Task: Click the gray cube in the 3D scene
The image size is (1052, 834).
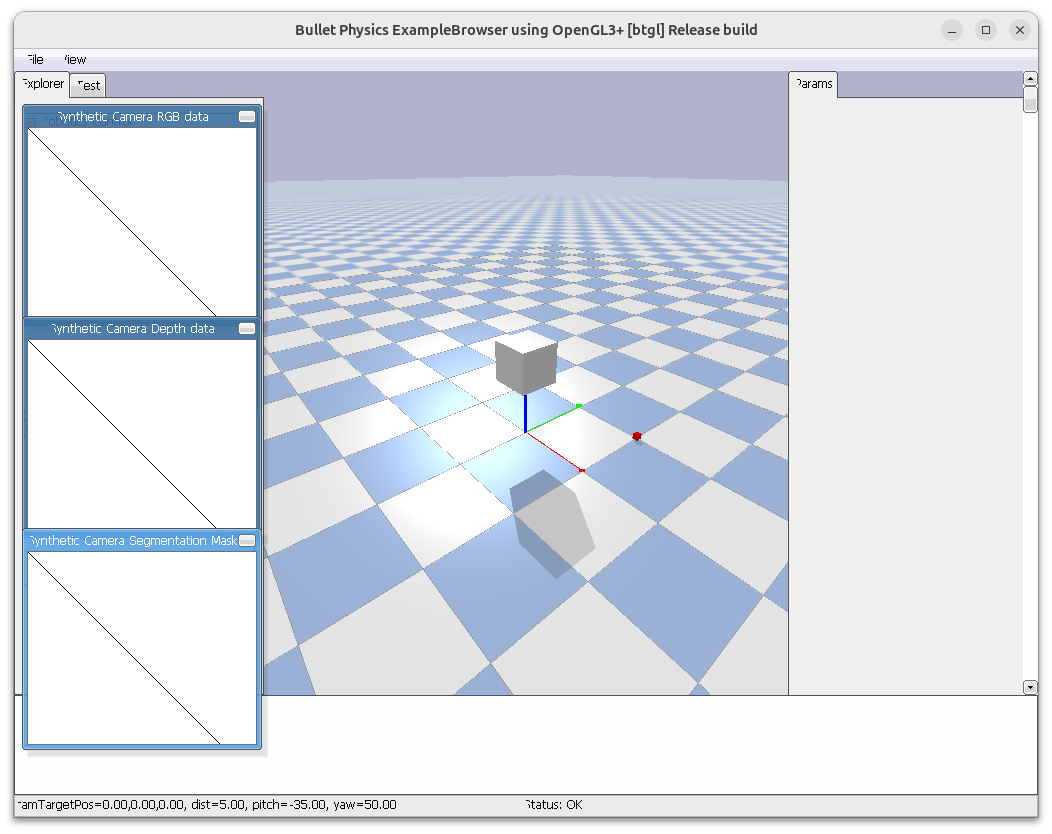Action: [525, 363]
